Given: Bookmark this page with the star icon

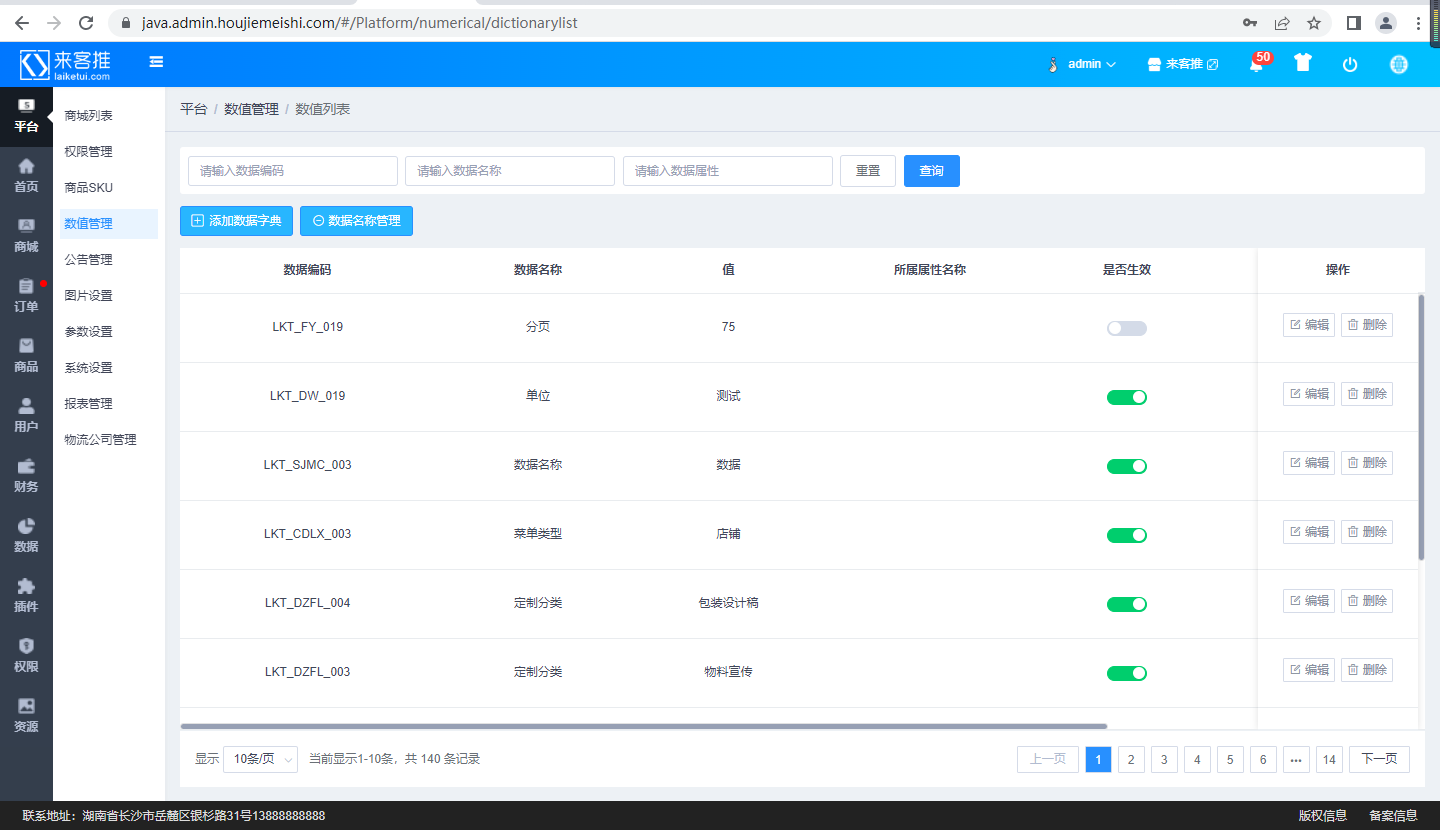Looking at the screenshot, I should click(x=1314, y=22).
